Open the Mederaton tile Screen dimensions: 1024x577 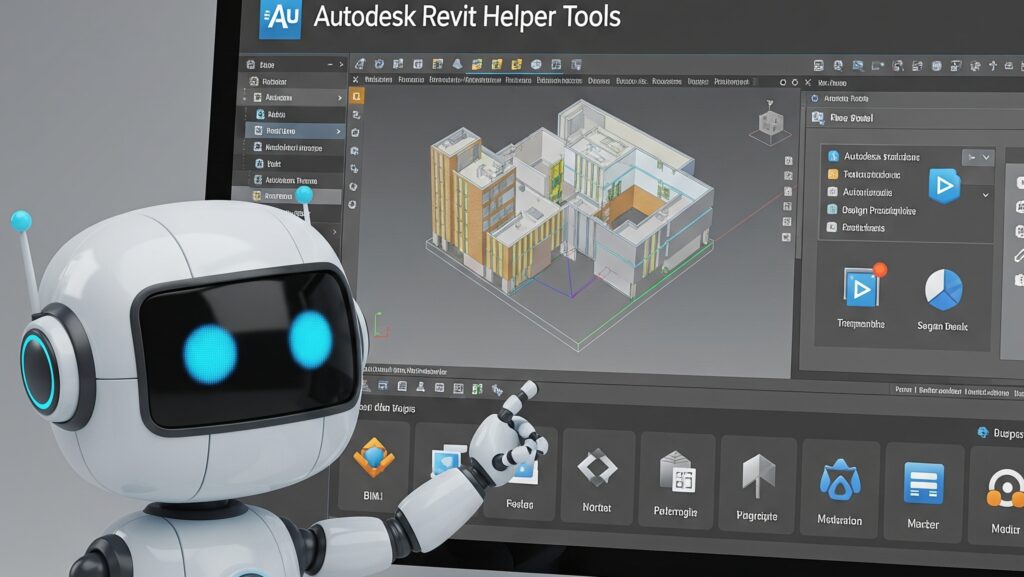(x=840, y=488)
